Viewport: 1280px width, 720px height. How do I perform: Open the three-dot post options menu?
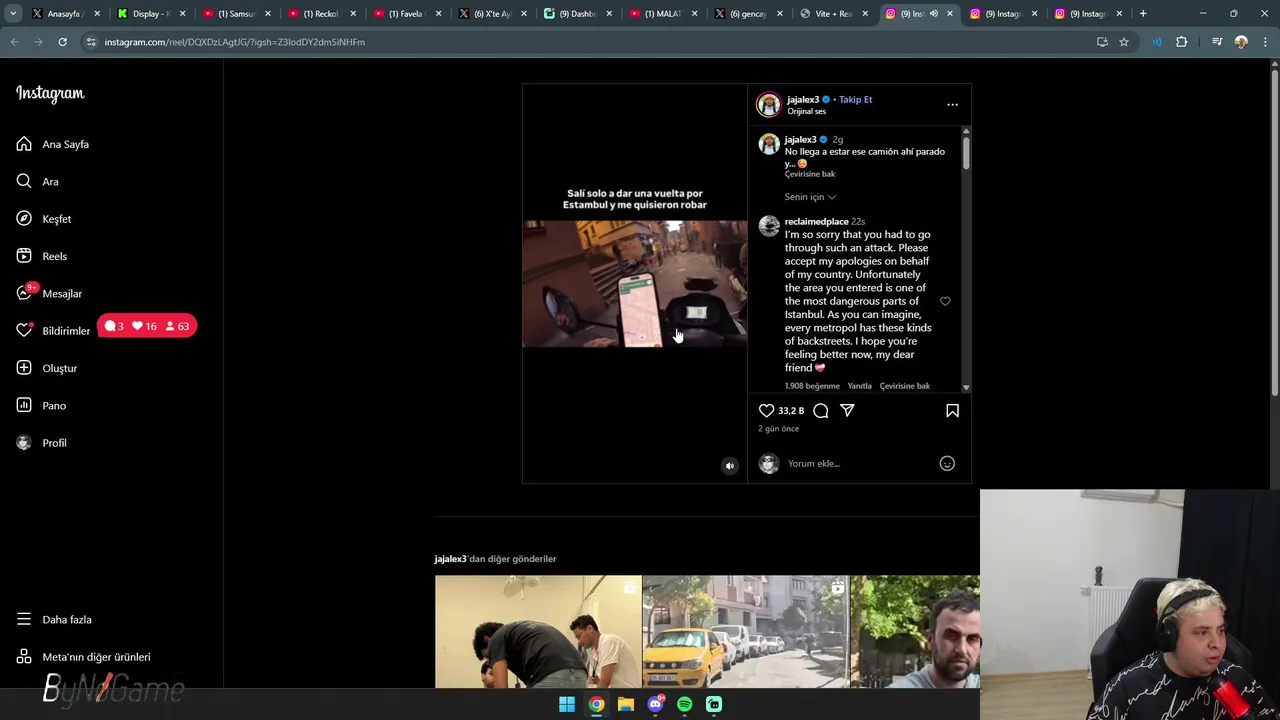pyautogui.click(x=952, y=104)
